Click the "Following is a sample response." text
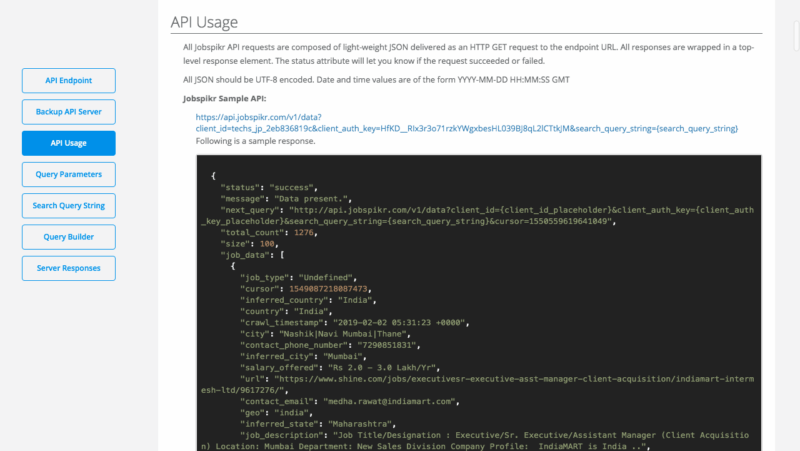 click(x=255, y=141)
